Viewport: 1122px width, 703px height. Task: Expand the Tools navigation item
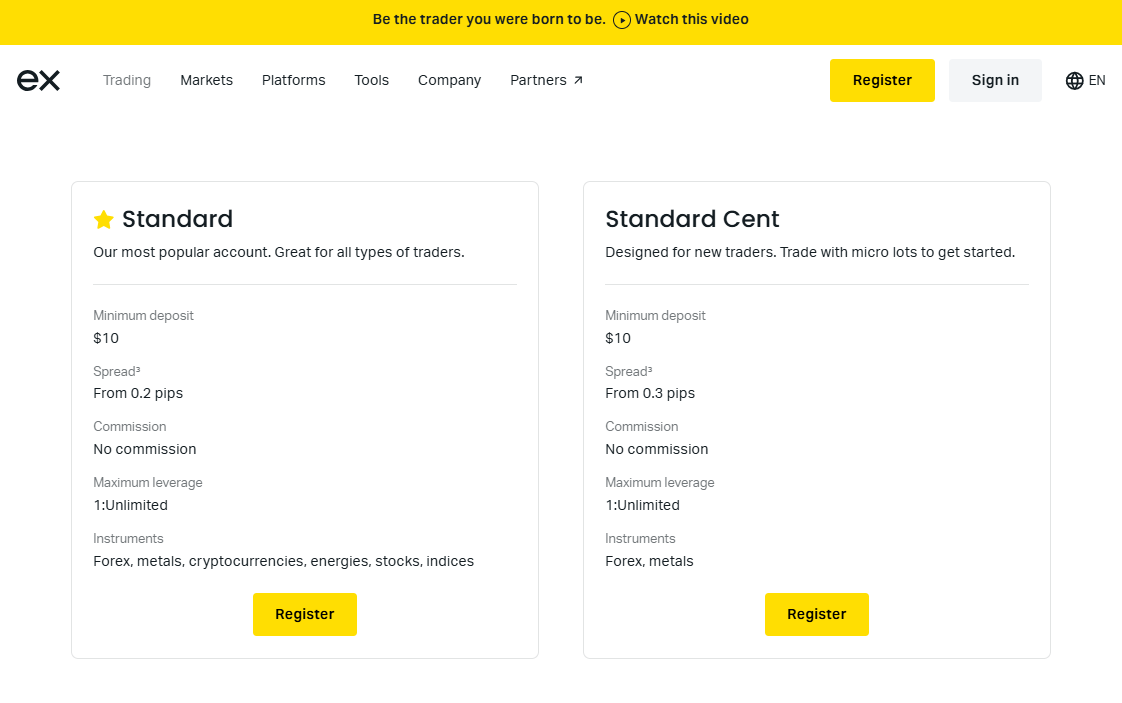[371, 80]
